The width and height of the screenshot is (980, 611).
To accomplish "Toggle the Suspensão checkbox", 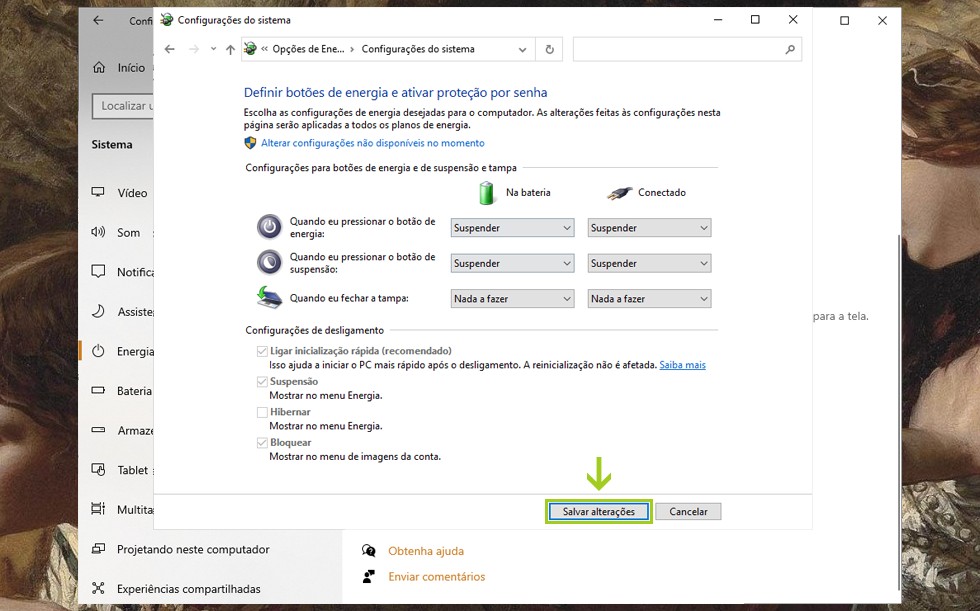I will click(262, 382).
